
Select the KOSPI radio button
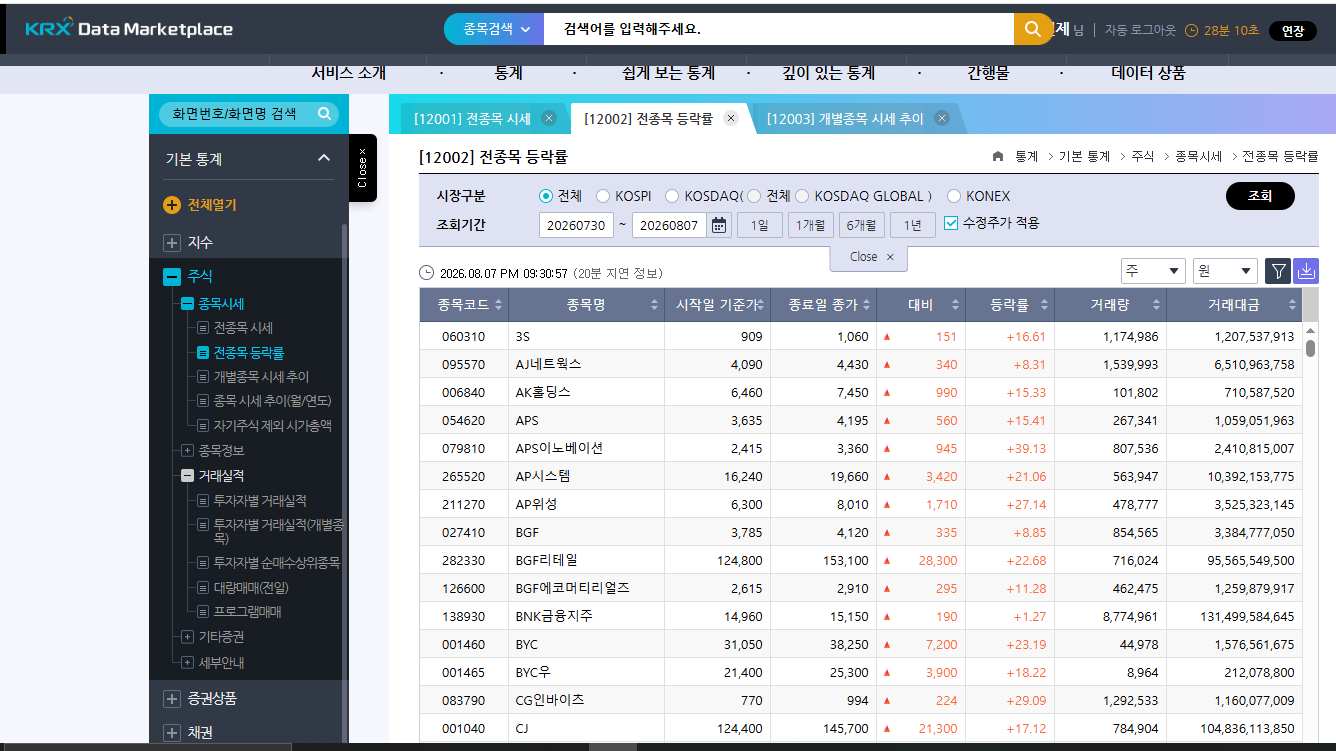click(603, 196)
